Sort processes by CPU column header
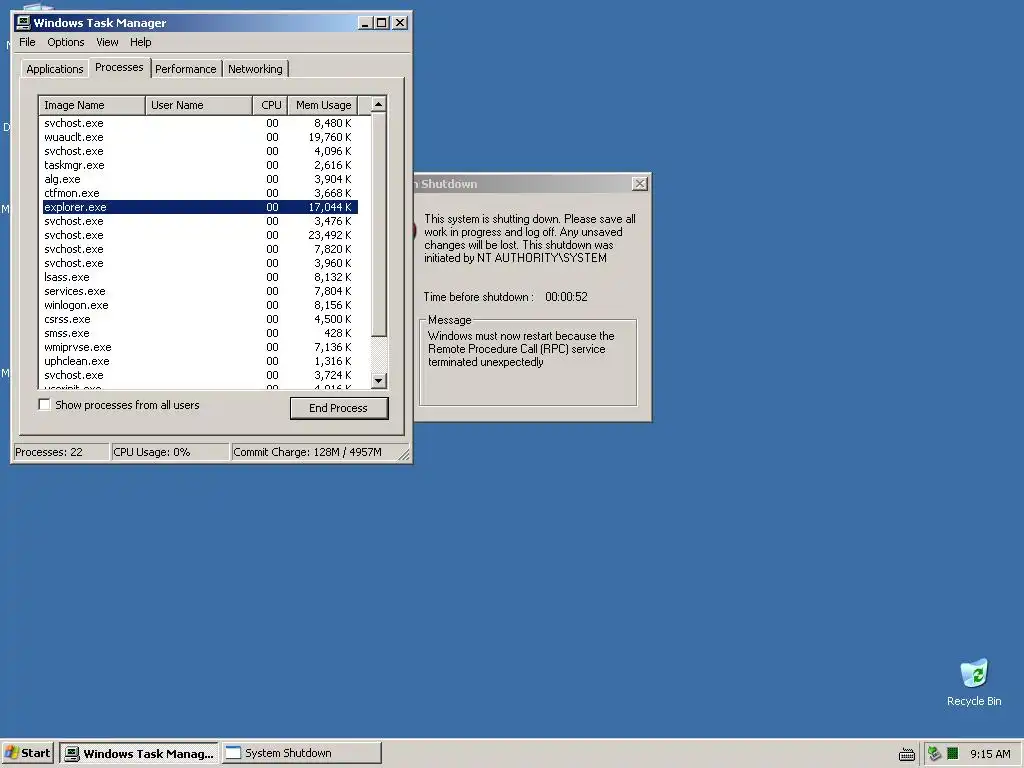Image resolution: width=1024 pixels, height=768 pixels. (270, 105)
